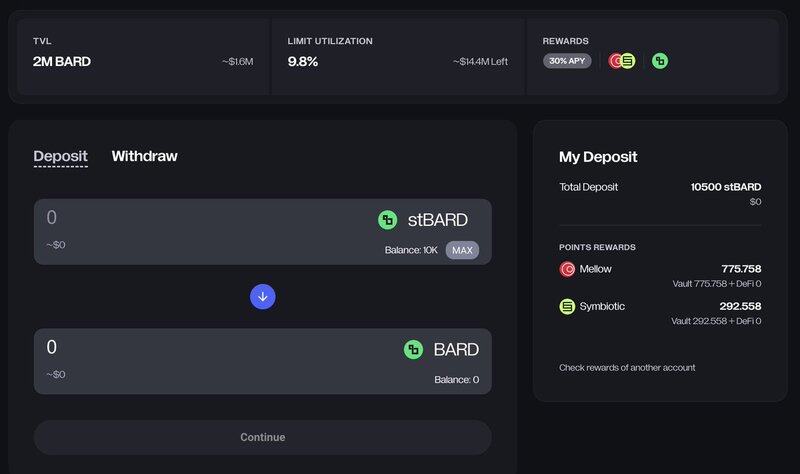
Task: Click the 30% APY badge
Action: tap(567, 61)
